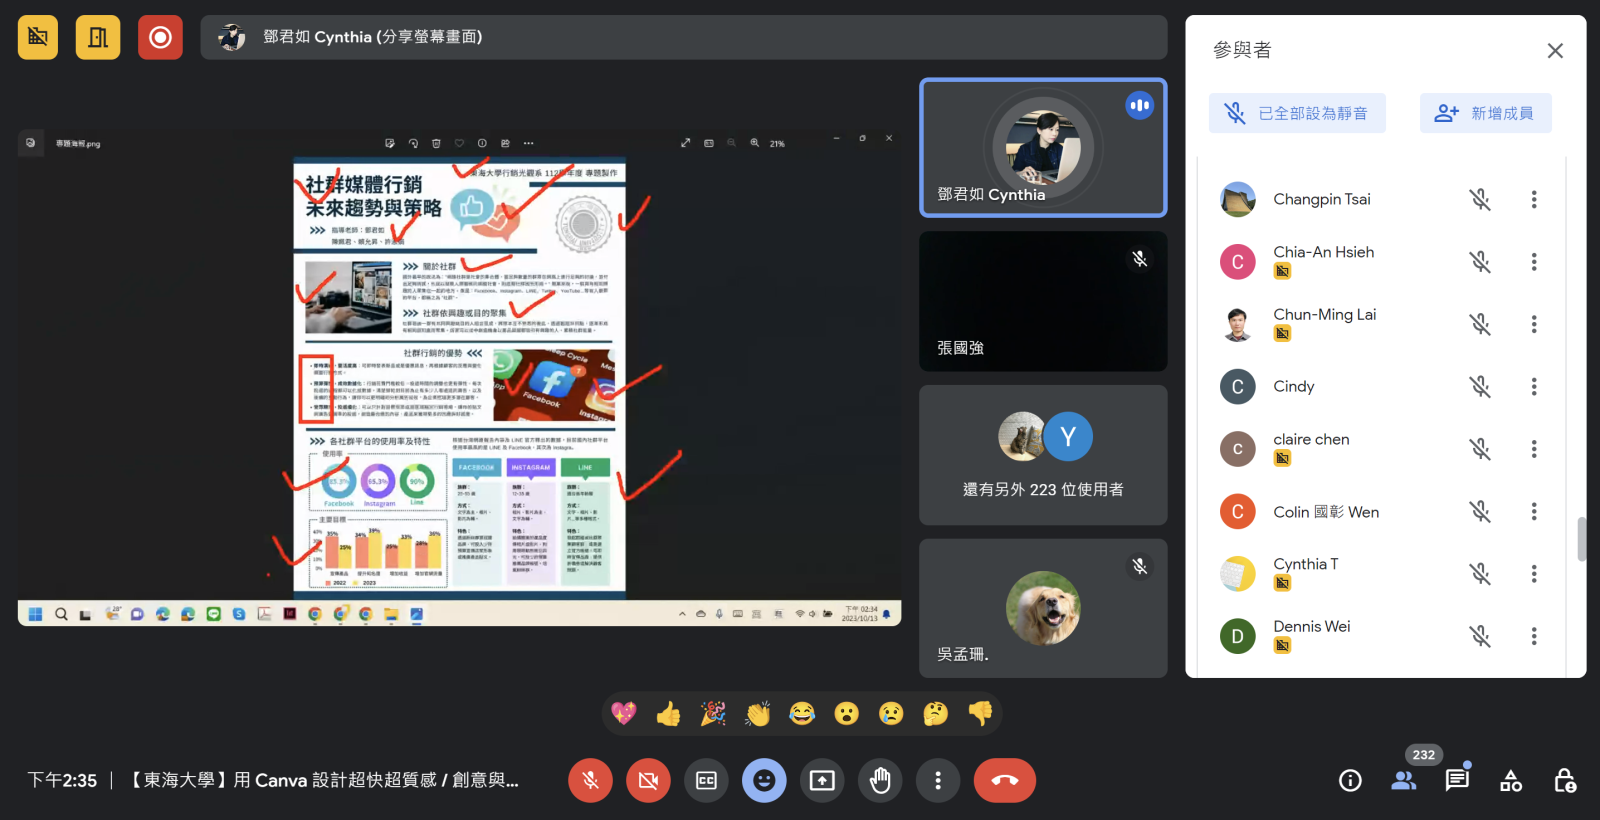Viewport: 1600px width, 820px height.
Task: Open the participants people tab
Action: 1404,781
